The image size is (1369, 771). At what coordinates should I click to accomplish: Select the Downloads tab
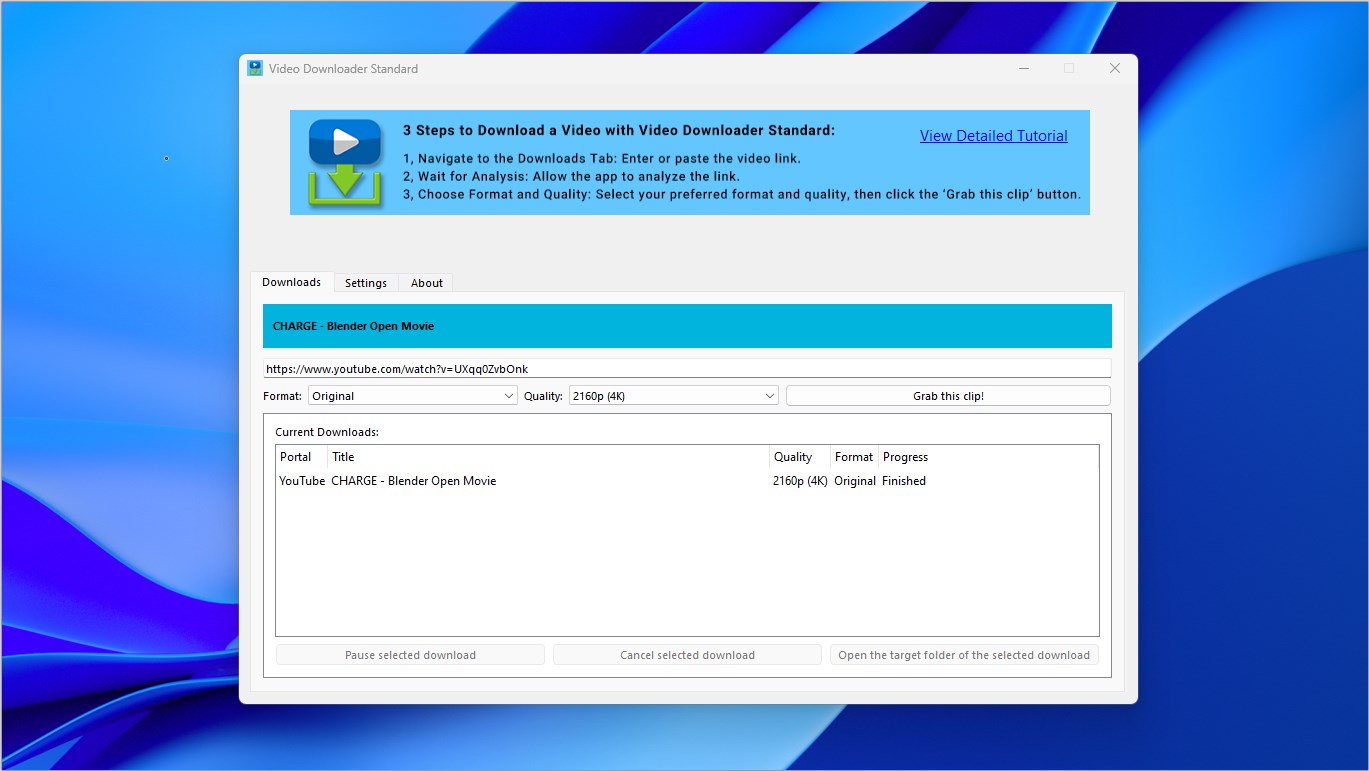click(291, 281)
